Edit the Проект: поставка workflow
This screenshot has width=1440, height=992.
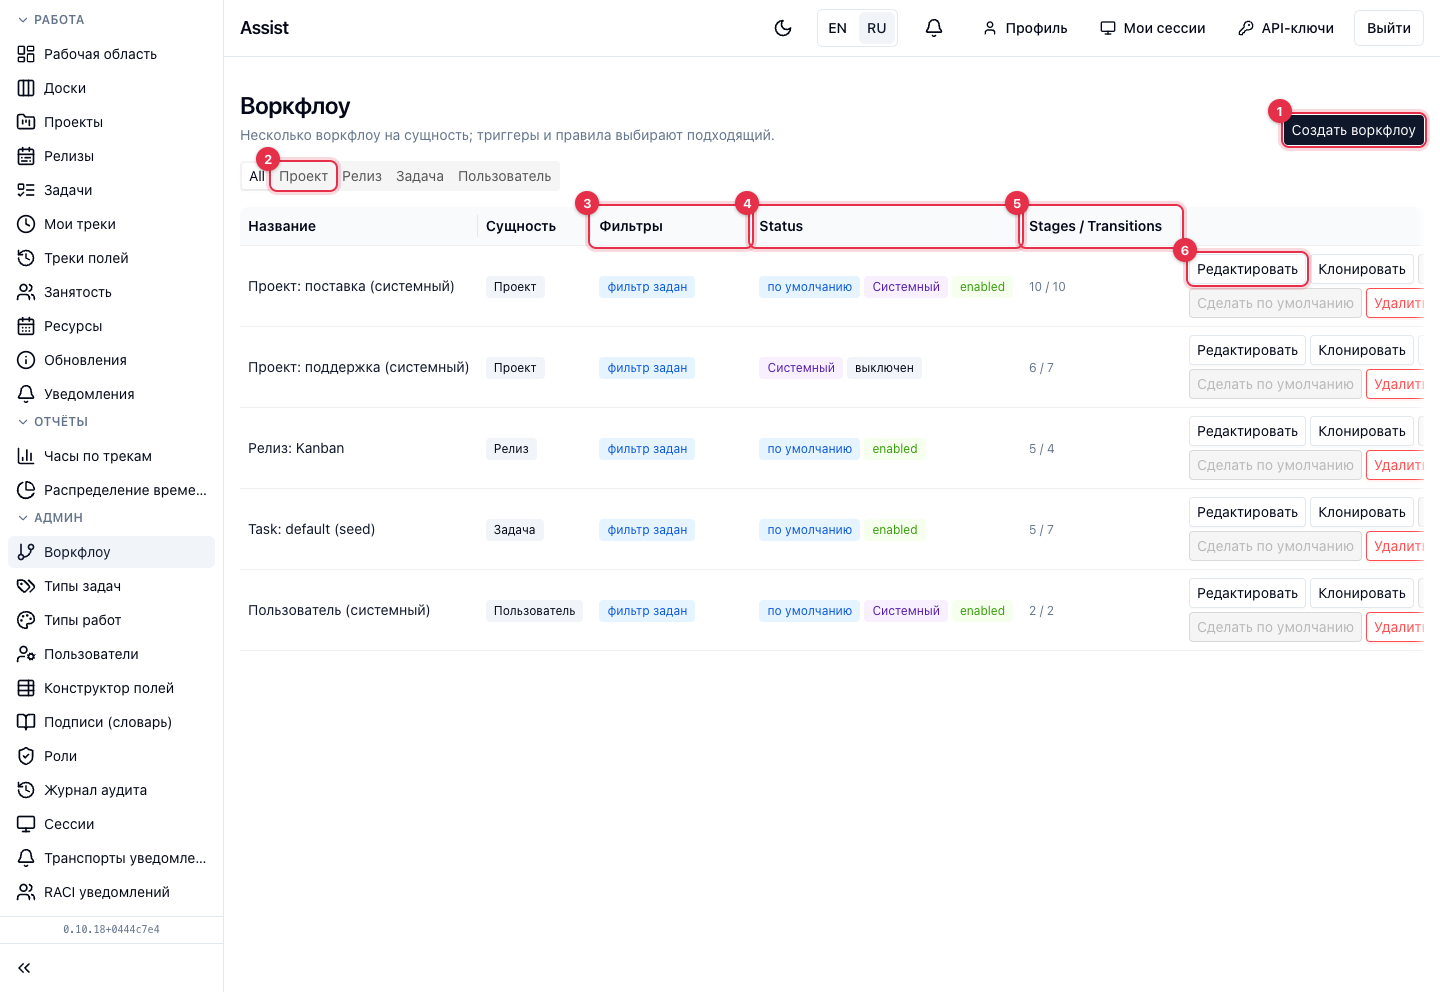[x=1248, y=269]
